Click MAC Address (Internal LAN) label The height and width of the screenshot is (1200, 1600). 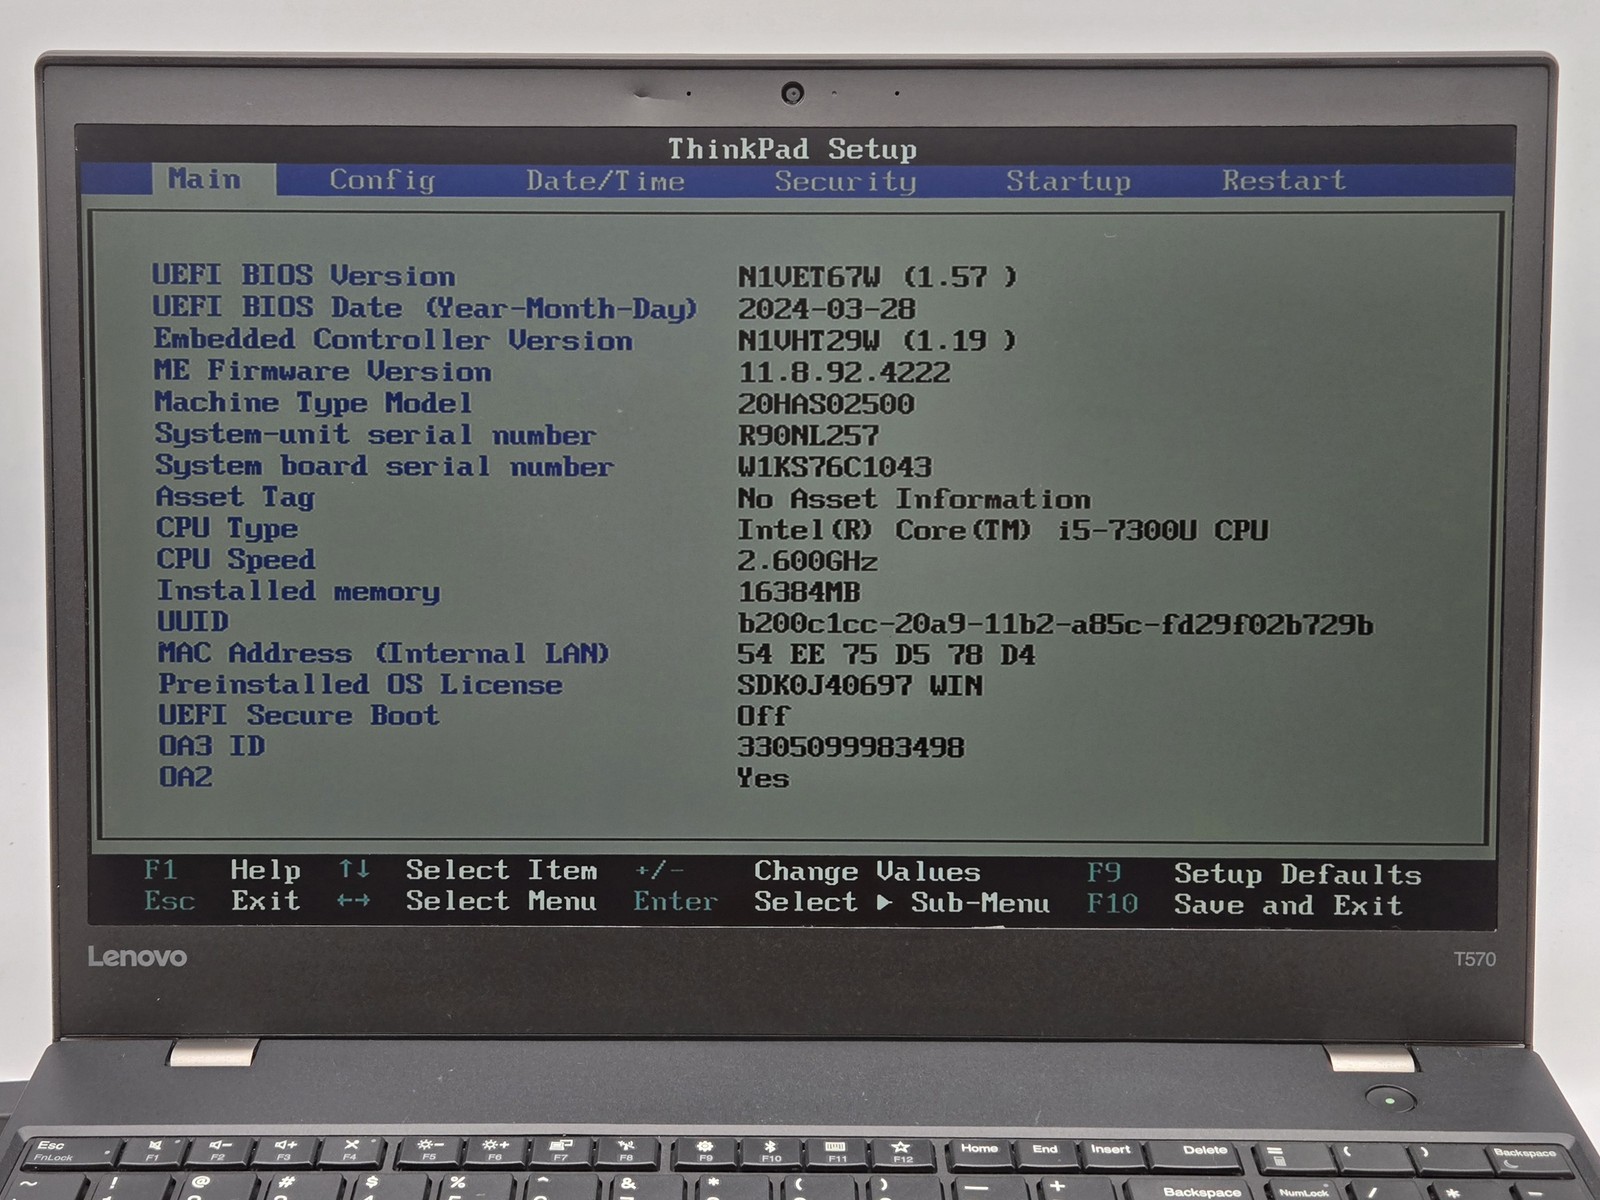tap(384, 653)
